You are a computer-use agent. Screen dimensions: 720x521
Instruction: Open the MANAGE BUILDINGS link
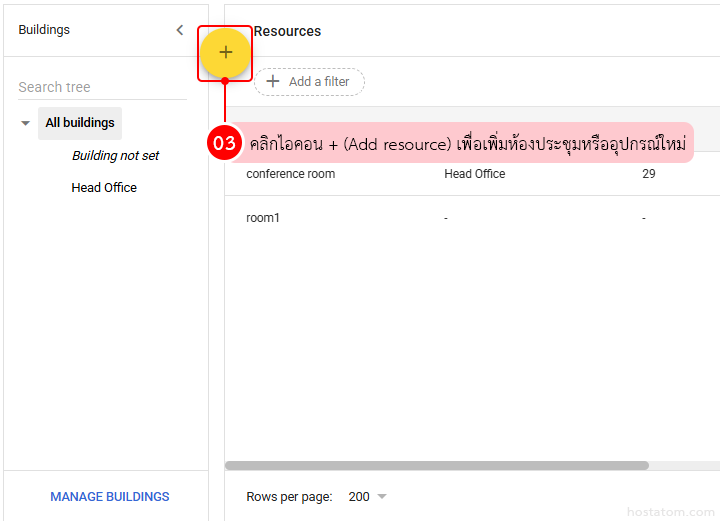pos(110,497)
